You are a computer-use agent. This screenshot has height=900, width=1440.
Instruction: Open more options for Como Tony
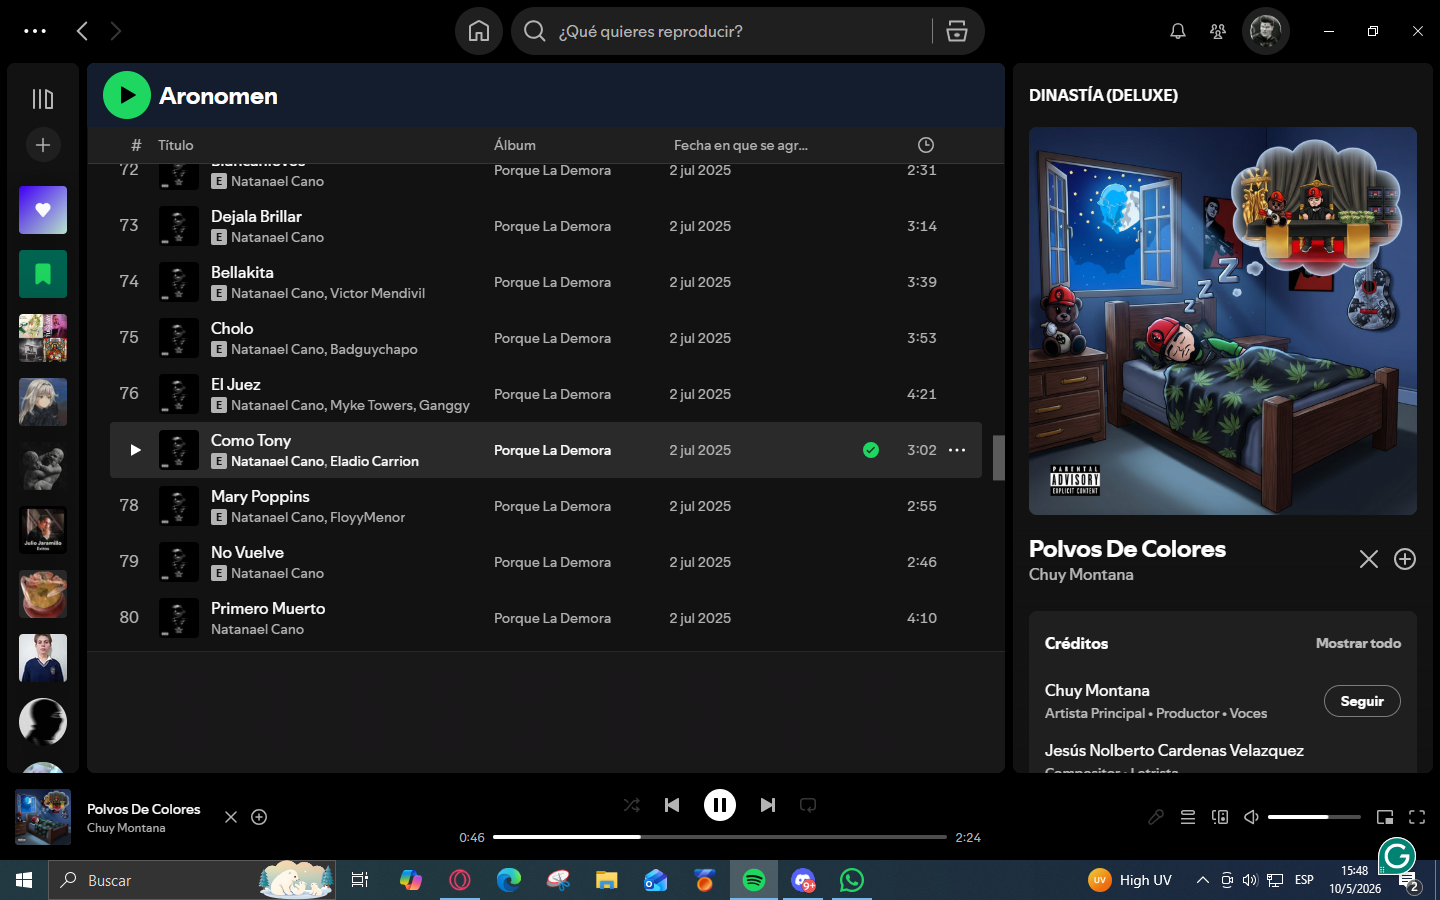pyautogui.click(x=957, y=450)
